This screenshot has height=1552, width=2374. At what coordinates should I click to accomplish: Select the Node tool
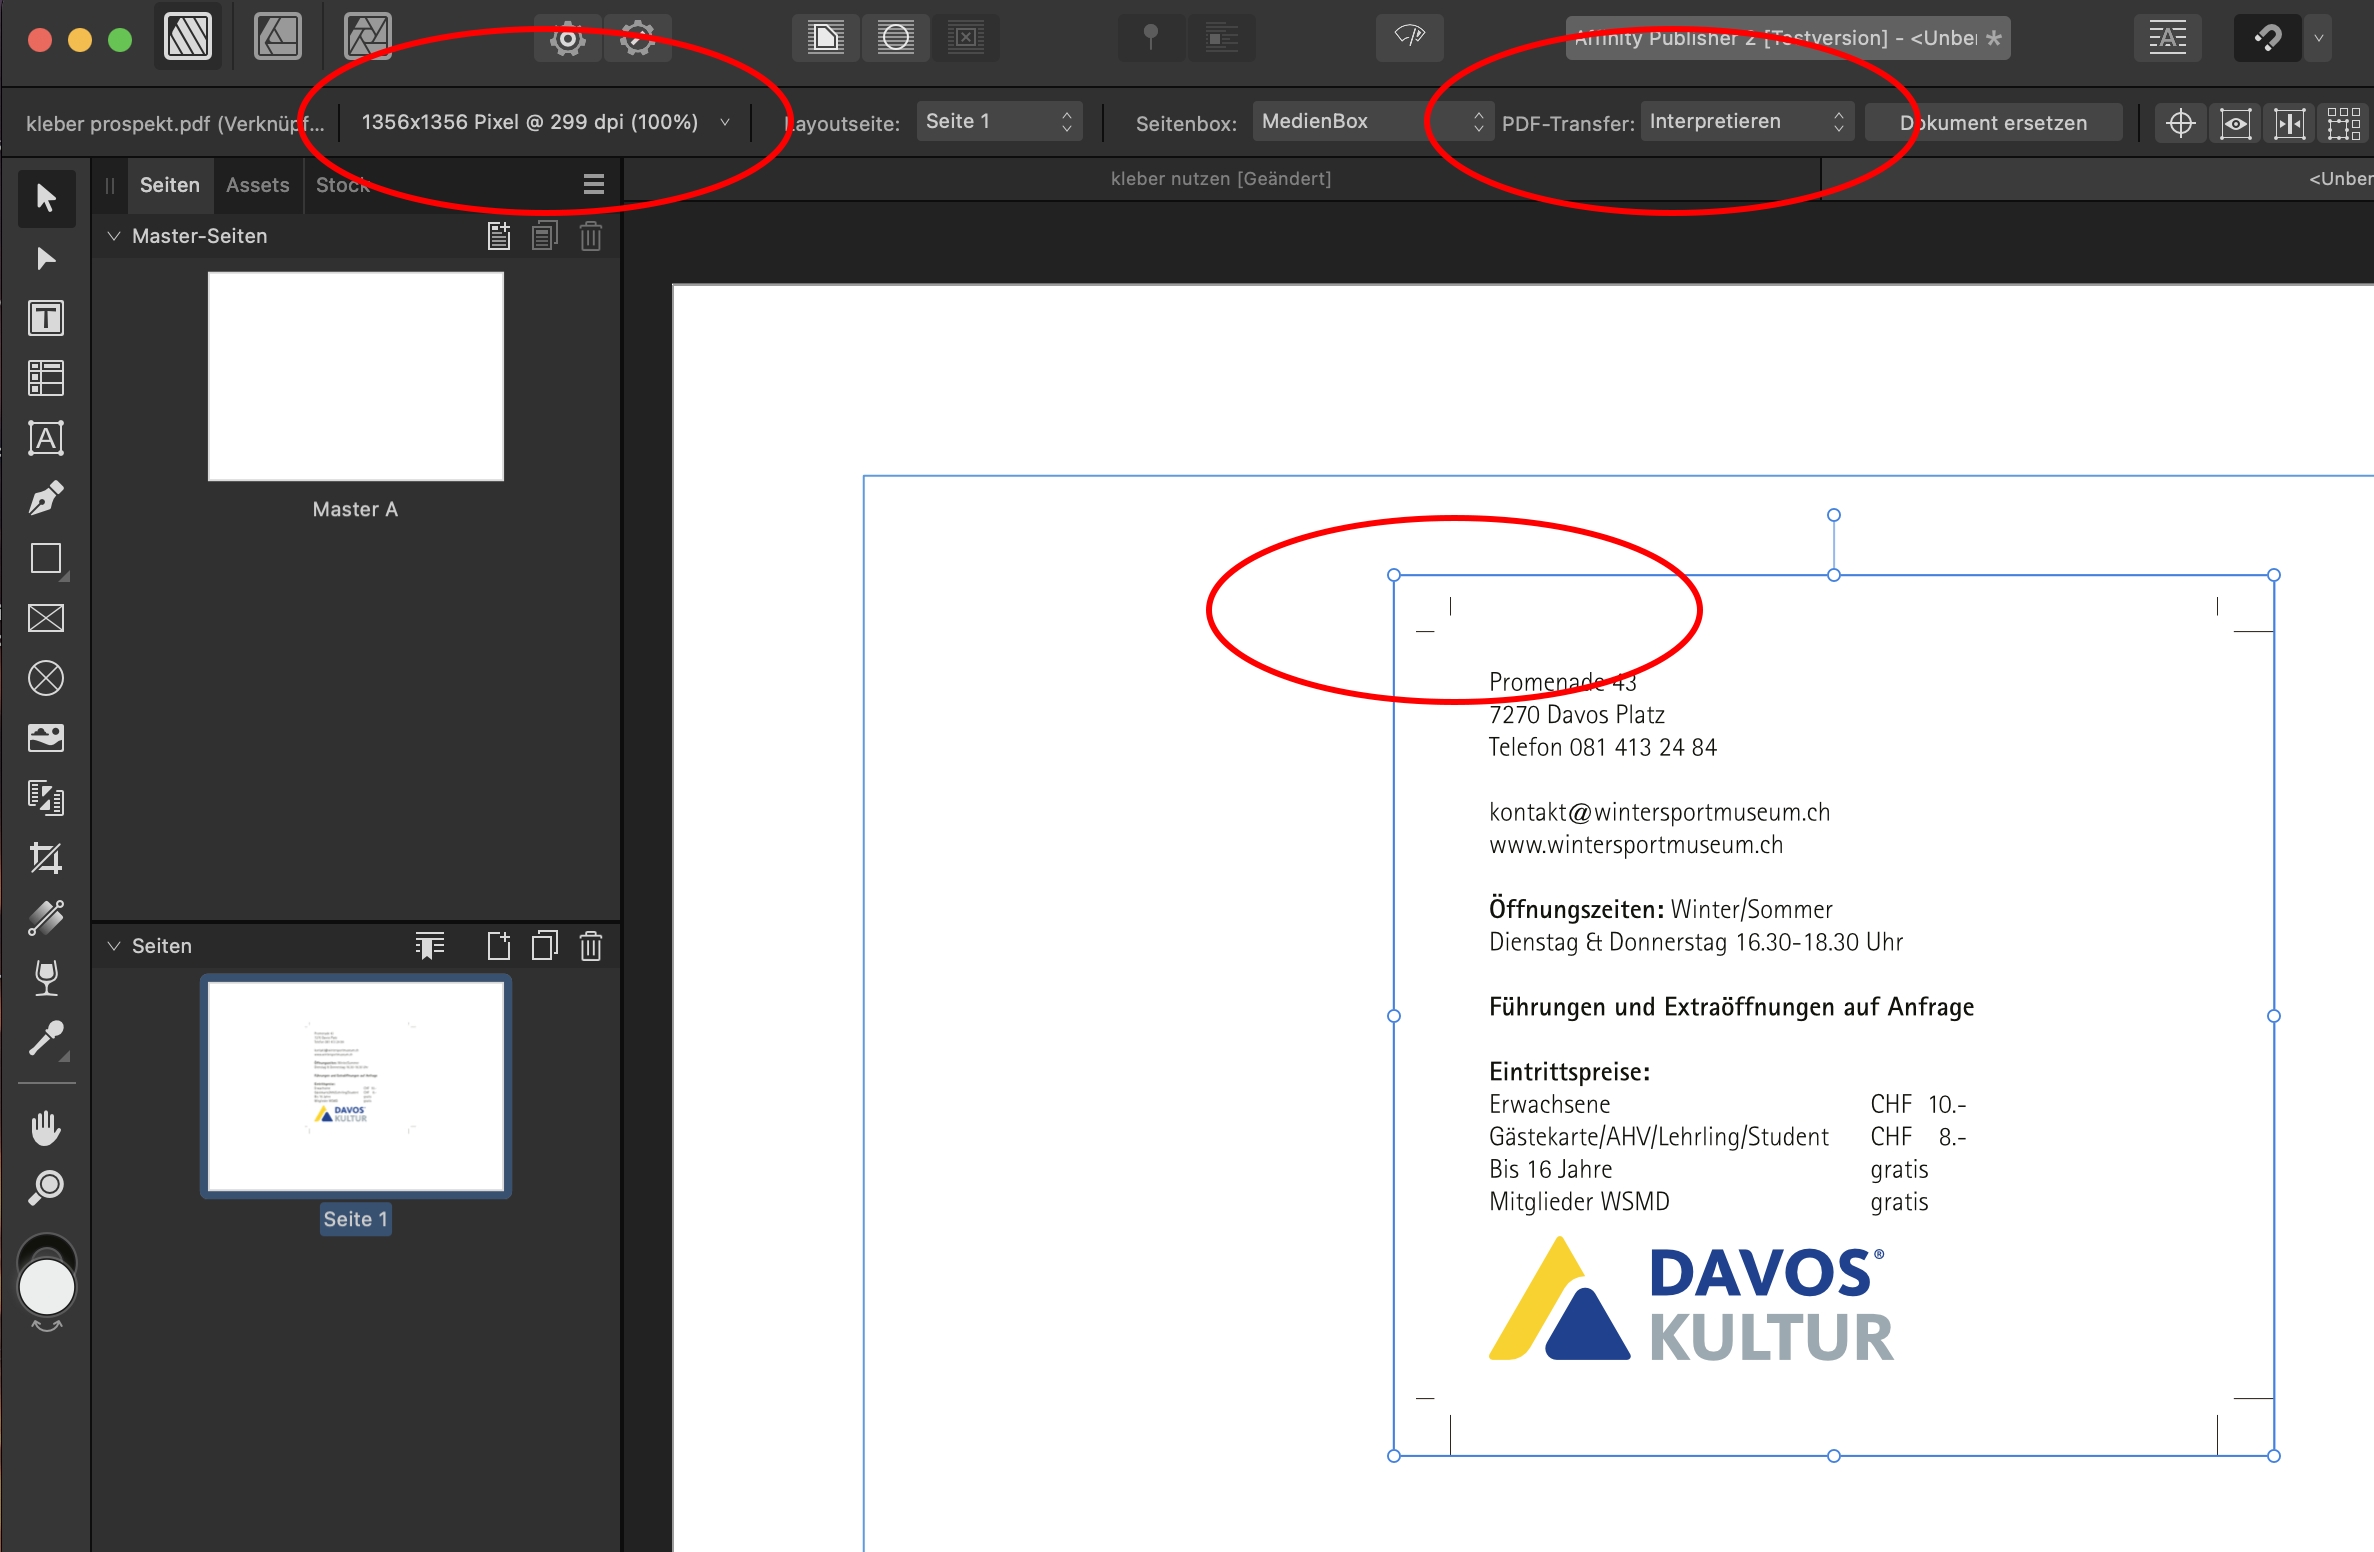pyautogui.click(x=46, y=258)
